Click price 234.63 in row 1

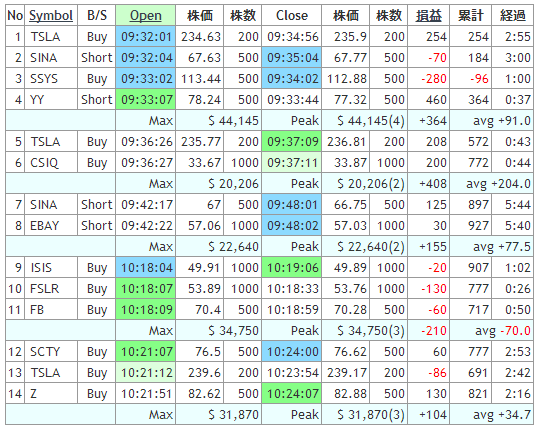point(201,37)
